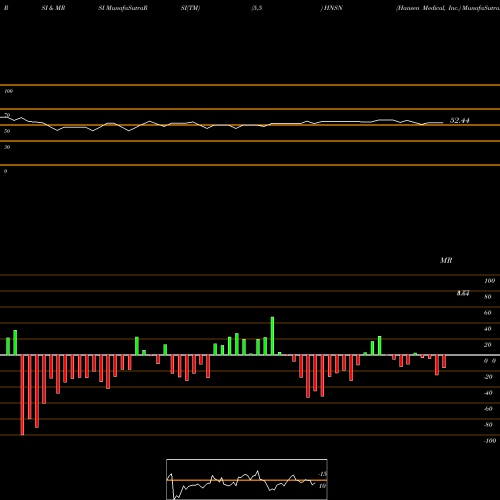Click the RSI axis label 30
500x500 pixels.
7,147
